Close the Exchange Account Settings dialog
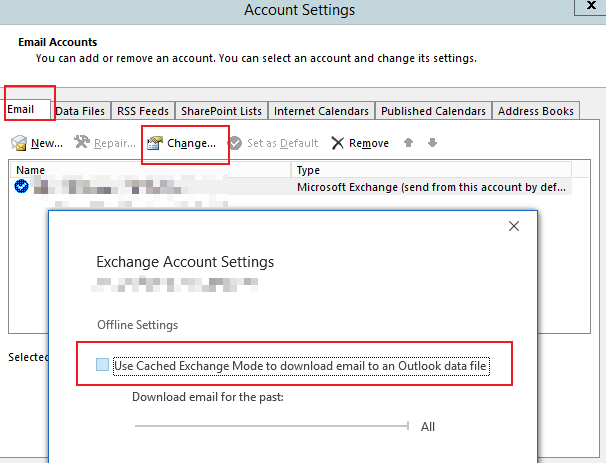Screen dimensions: 606x463 514,227
